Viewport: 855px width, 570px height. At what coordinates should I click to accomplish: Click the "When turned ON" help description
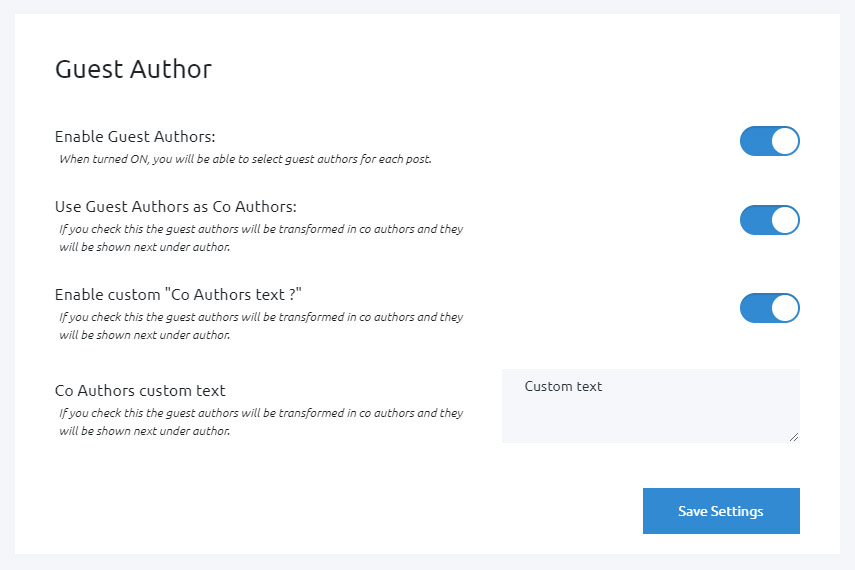coord(245,159)
